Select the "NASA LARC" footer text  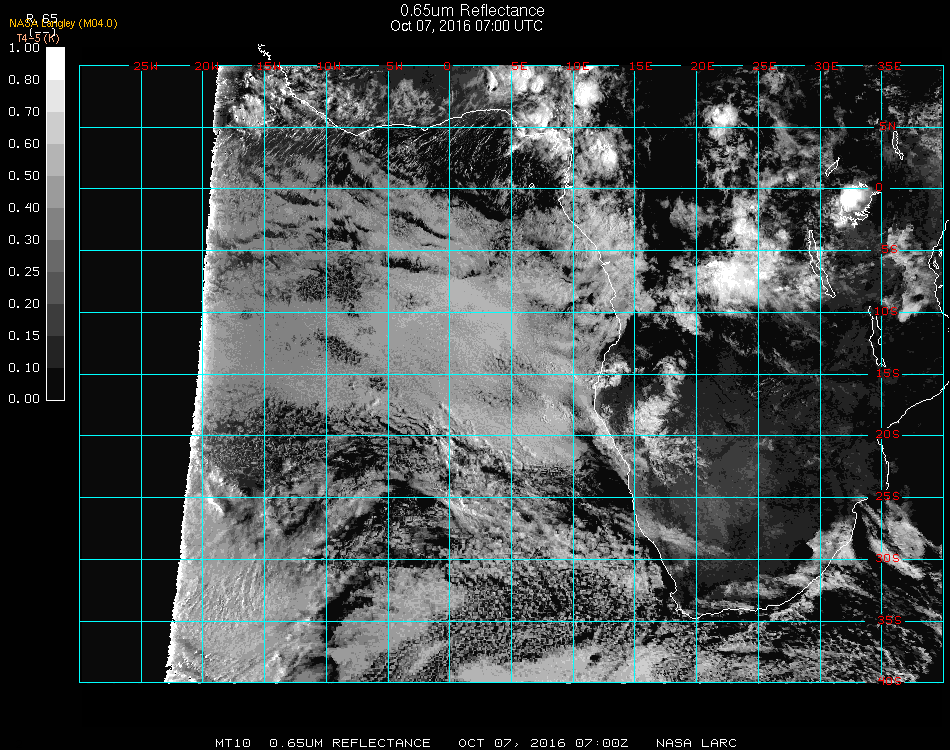[x=696, y=743]
